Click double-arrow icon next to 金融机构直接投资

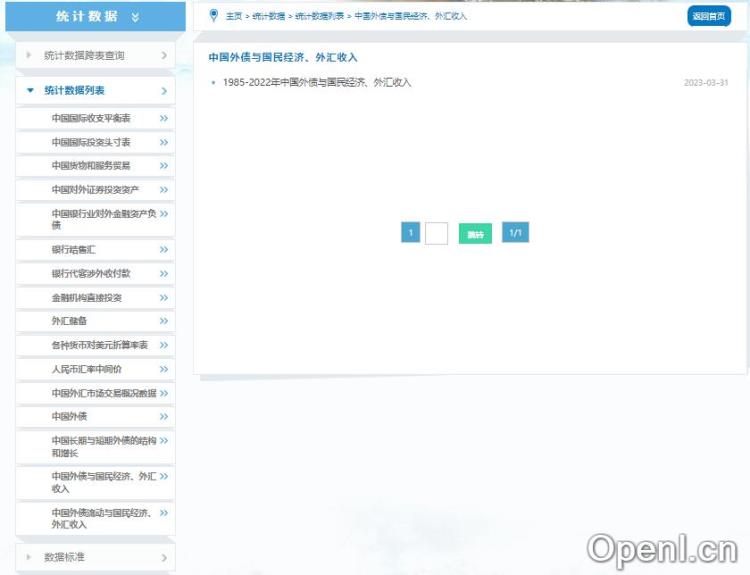point(164,298)
